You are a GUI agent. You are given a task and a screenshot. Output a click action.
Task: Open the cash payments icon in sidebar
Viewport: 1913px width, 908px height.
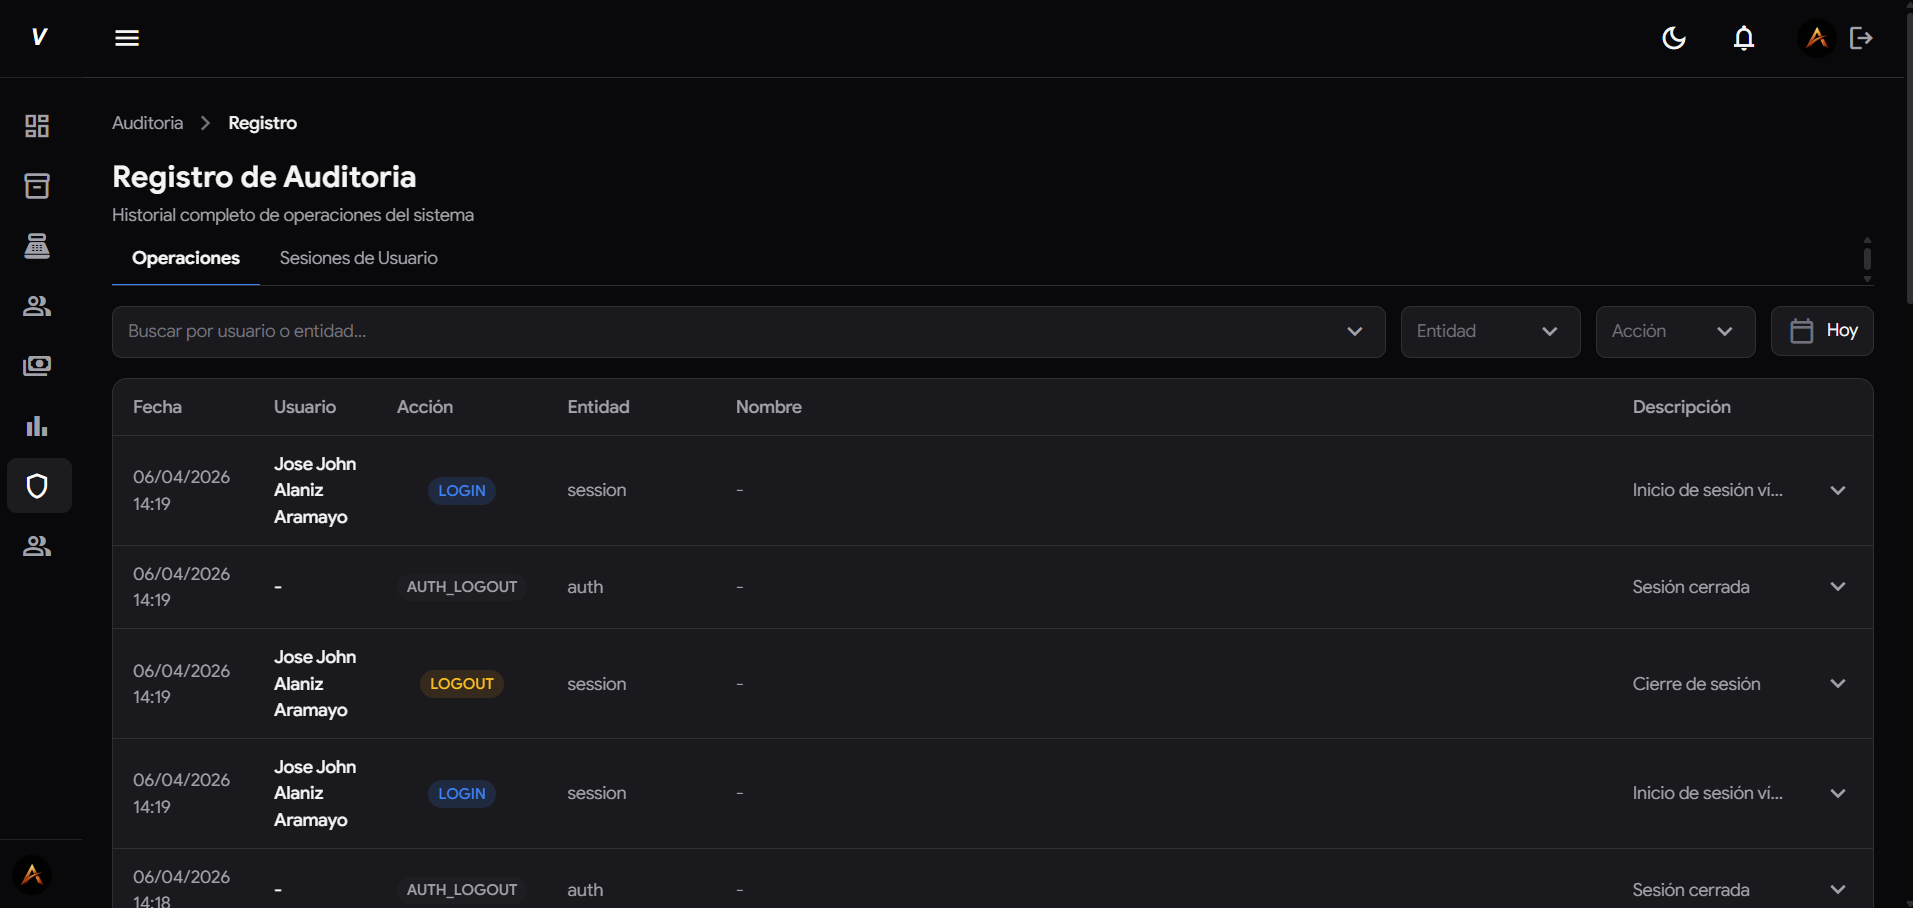[37, 366]
